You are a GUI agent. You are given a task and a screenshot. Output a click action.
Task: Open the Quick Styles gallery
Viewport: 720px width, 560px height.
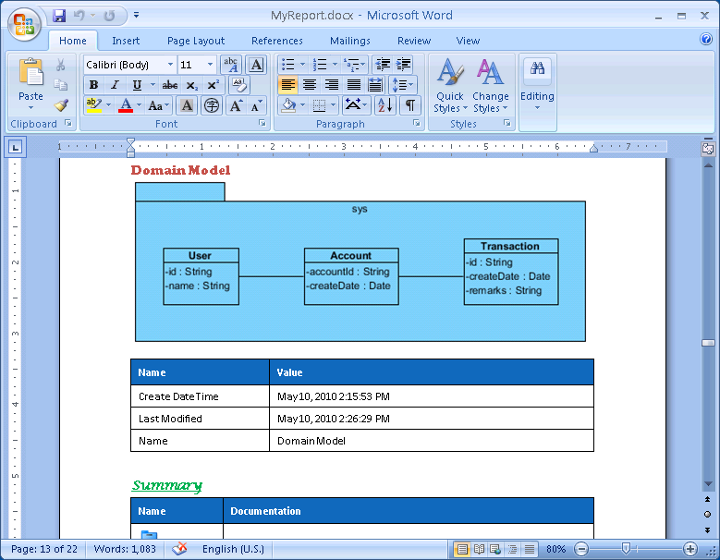click(x=450, y=86)
